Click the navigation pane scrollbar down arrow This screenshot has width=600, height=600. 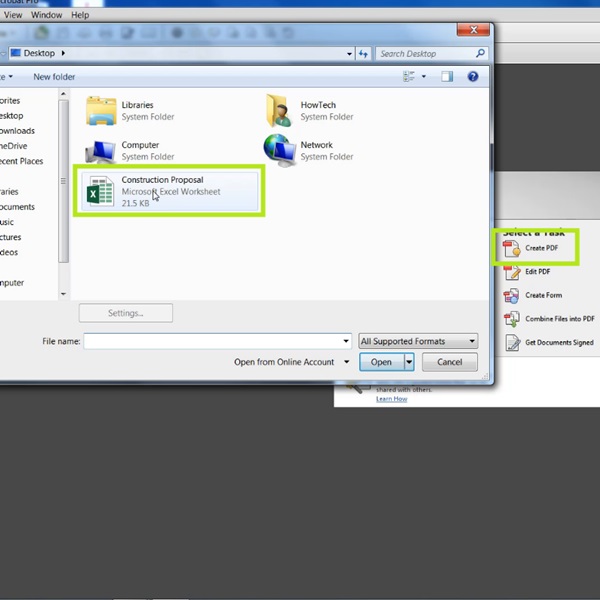[64, 294]
